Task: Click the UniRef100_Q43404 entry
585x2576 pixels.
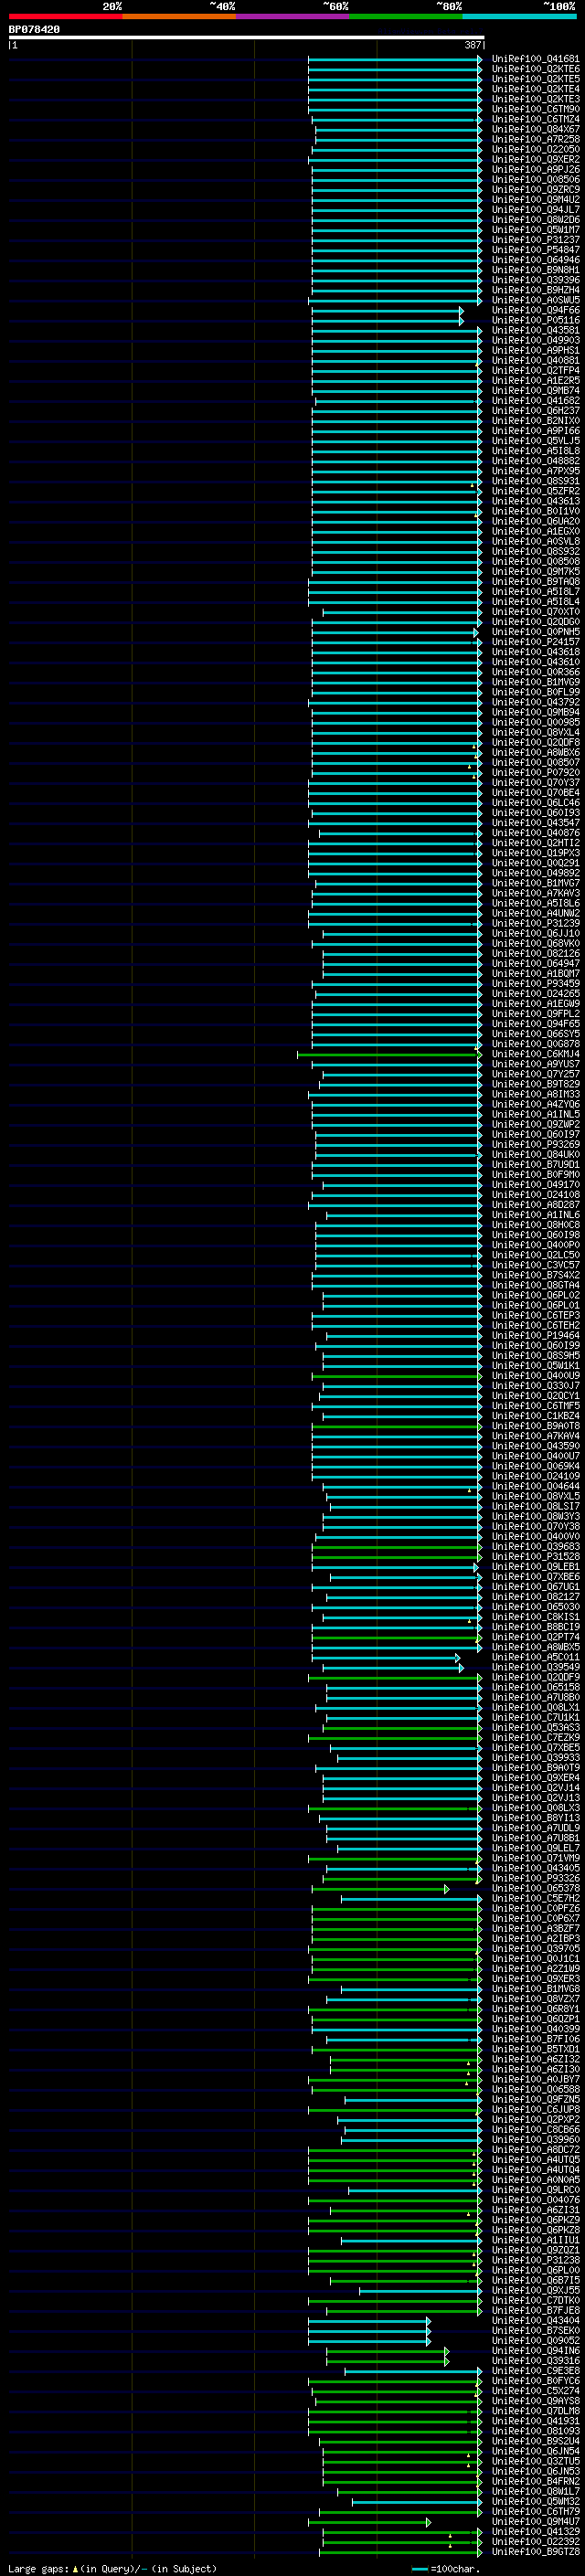Action: [535, 2320]
